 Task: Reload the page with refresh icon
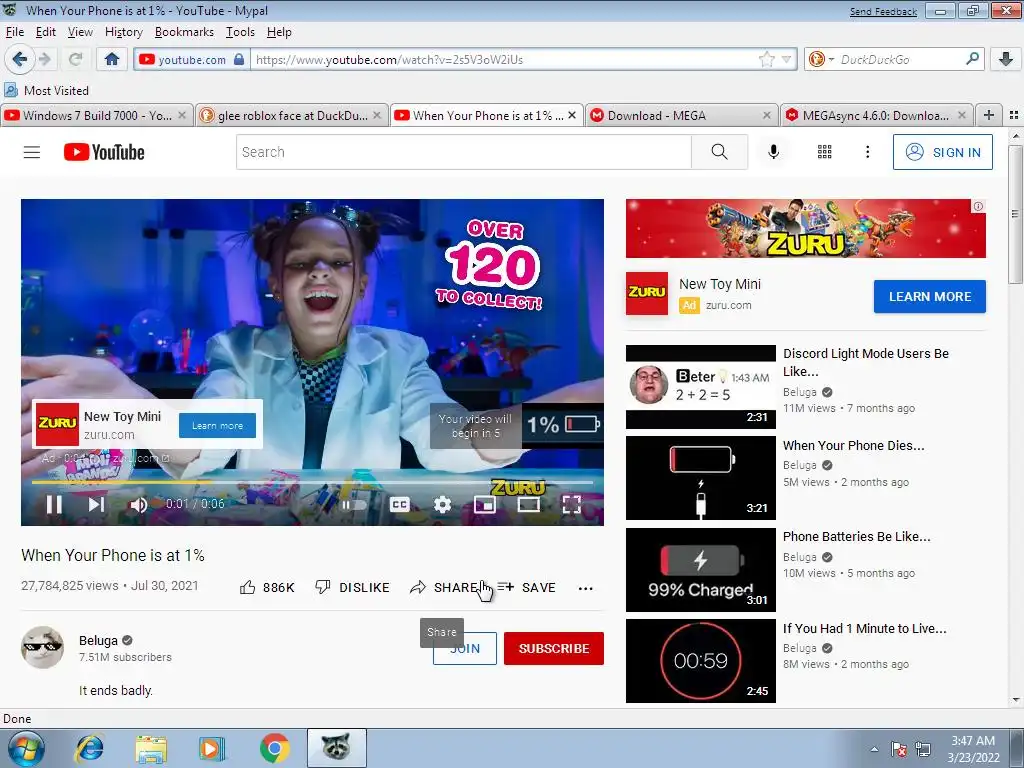pos(75,59)
